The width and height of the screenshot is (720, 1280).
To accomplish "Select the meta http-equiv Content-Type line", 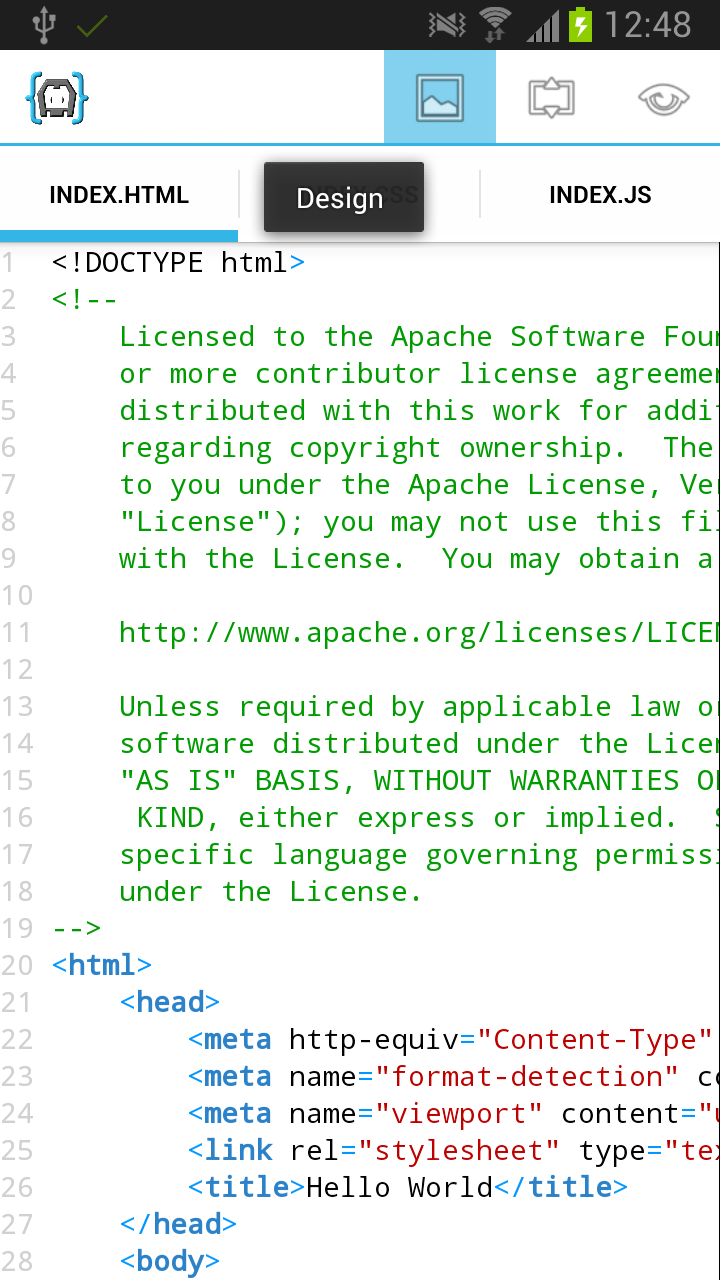I will pos(453,1040).
